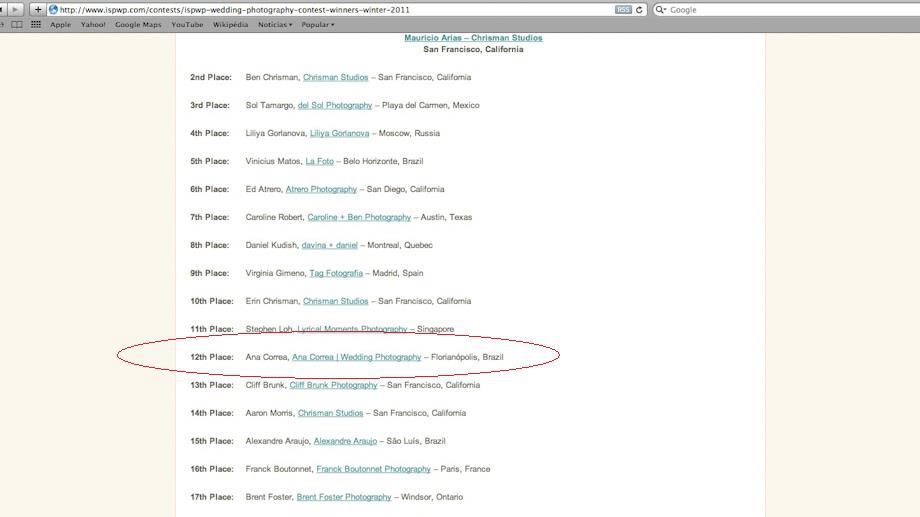Screen dimensions: 920x517
Task: Open the La Foto link
Action: point(320,161)
